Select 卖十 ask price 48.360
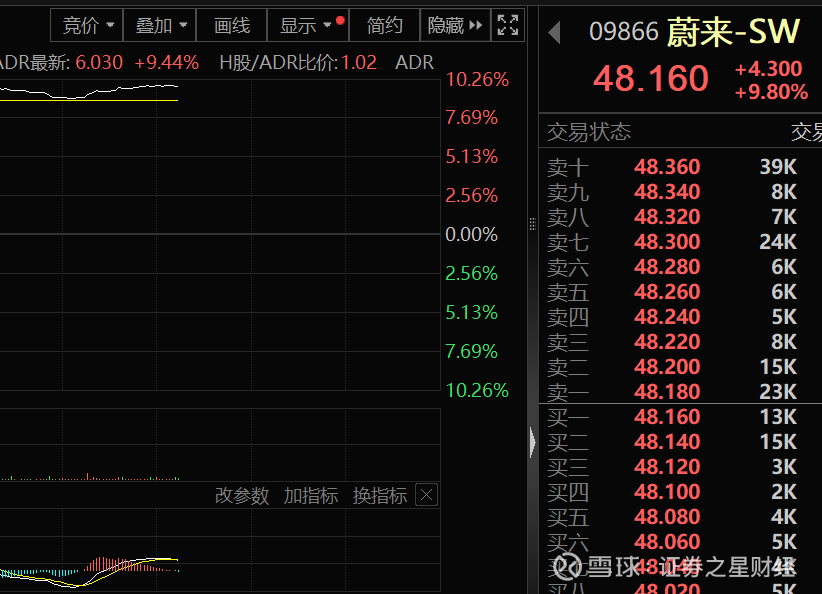Screen dimensions: 822x594 point(667,167)
